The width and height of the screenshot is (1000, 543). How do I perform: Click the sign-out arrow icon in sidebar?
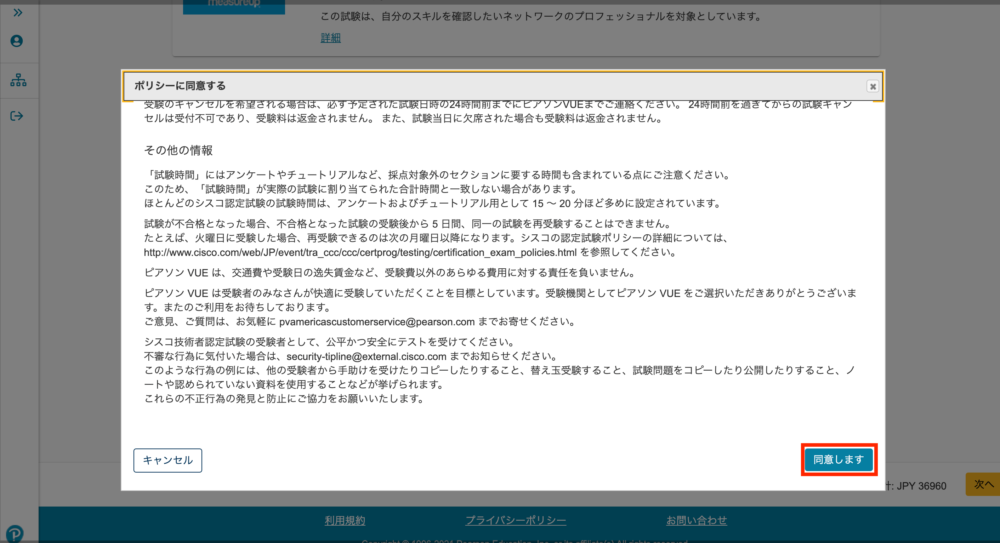coord(17,116)
